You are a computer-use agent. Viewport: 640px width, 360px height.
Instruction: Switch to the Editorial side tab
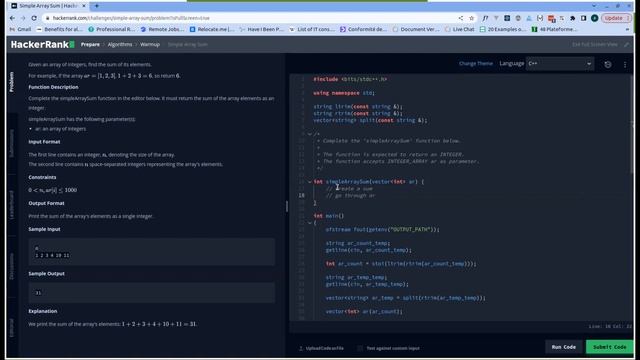tap(11, 328)
